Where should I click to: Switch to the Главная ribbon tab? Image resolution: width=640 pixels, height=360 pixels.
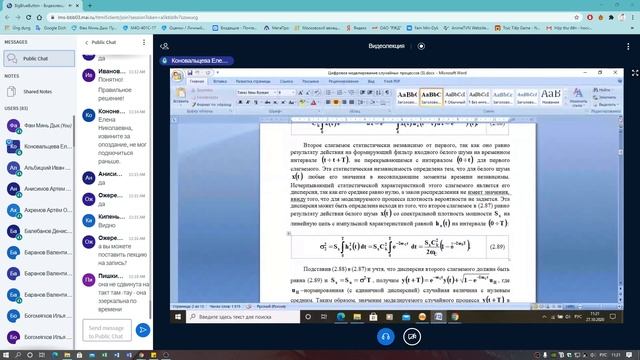point(197,81)
